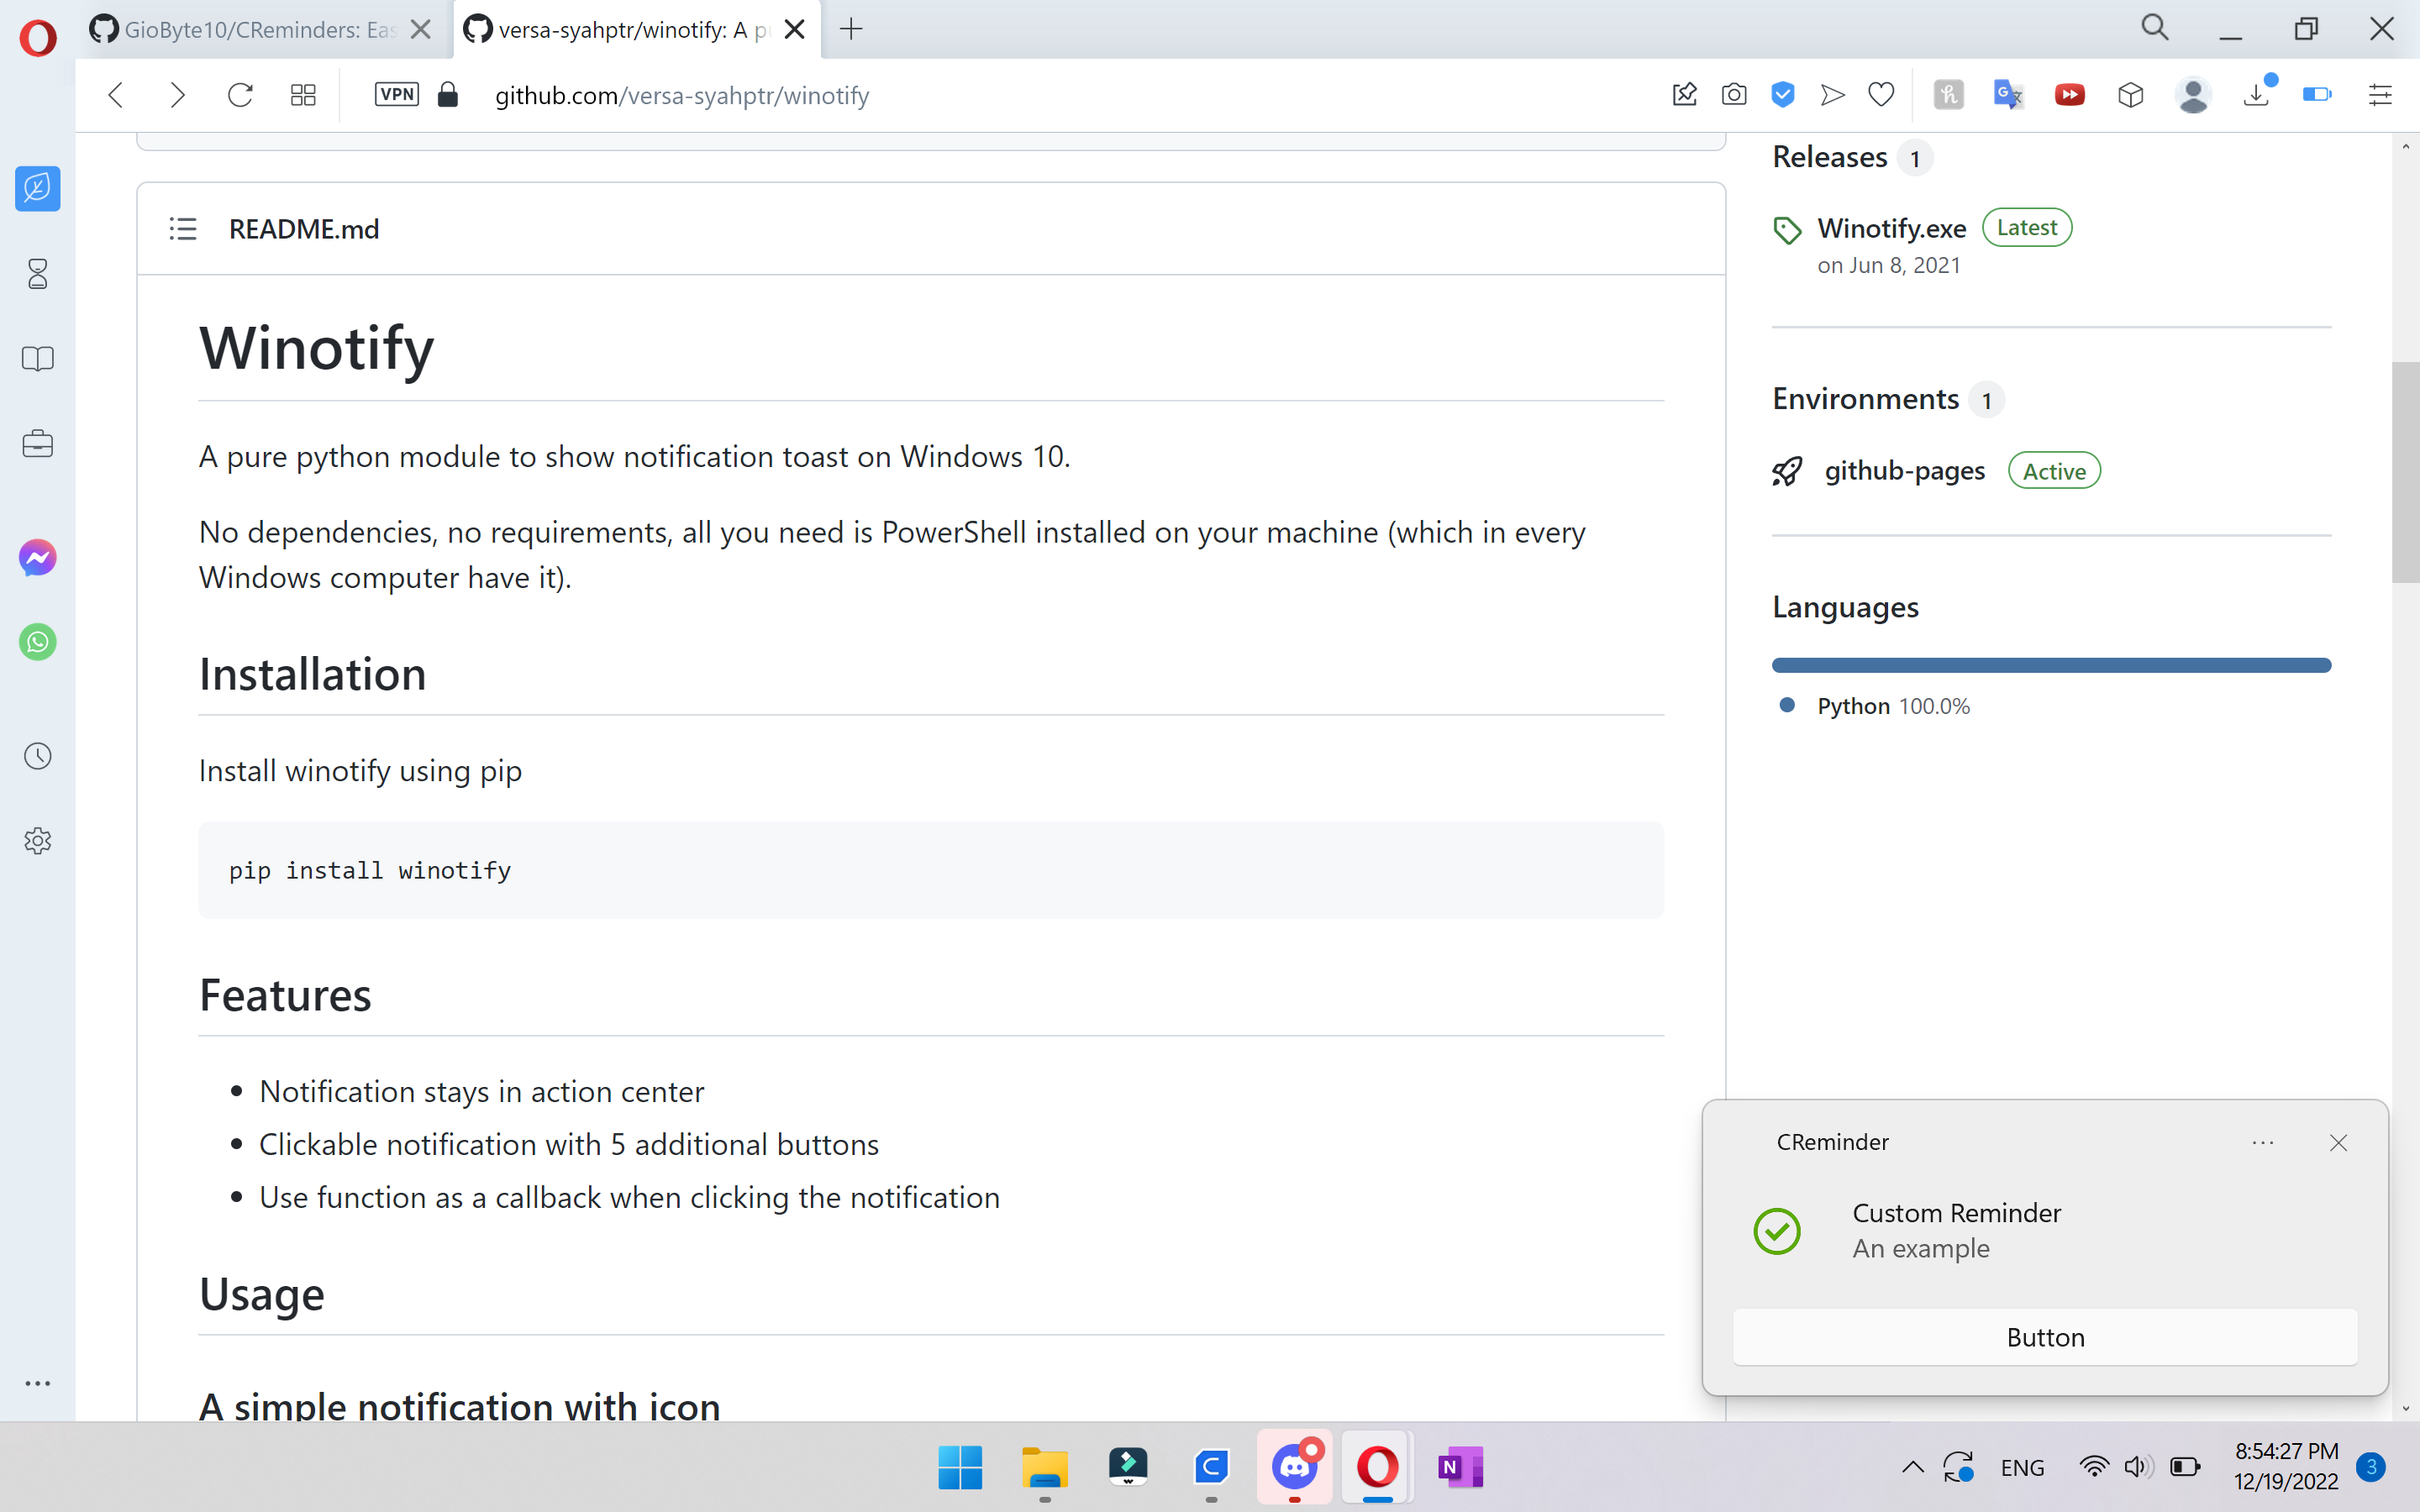The width and height of the screenshot is (2420, 1512).
Task: Toggle the VPN badge in address bar
Action: click(396, 95)
